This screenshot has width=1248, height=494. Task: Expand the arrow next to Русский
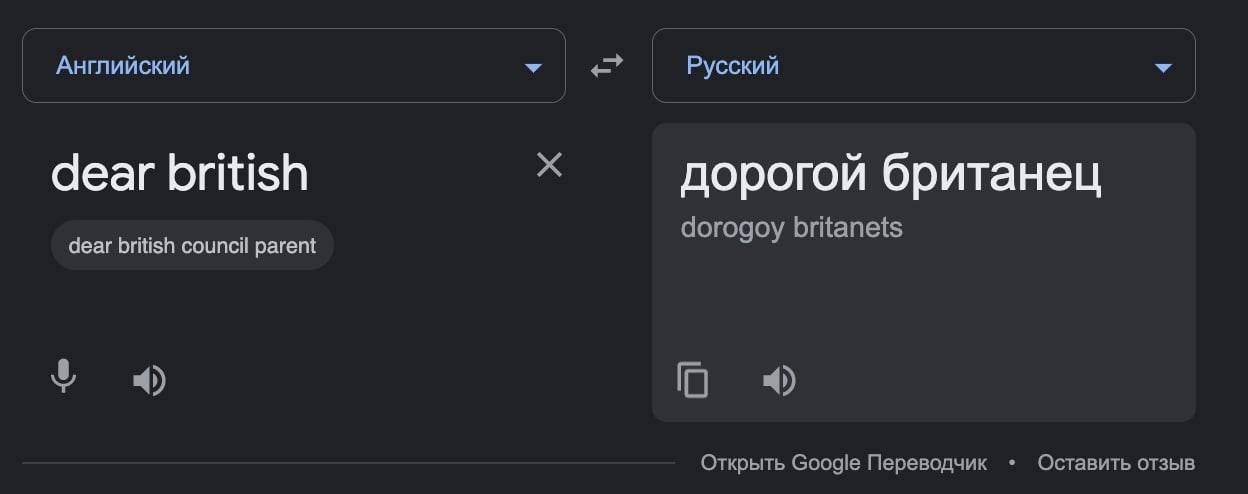click(x=1163, y=67)
